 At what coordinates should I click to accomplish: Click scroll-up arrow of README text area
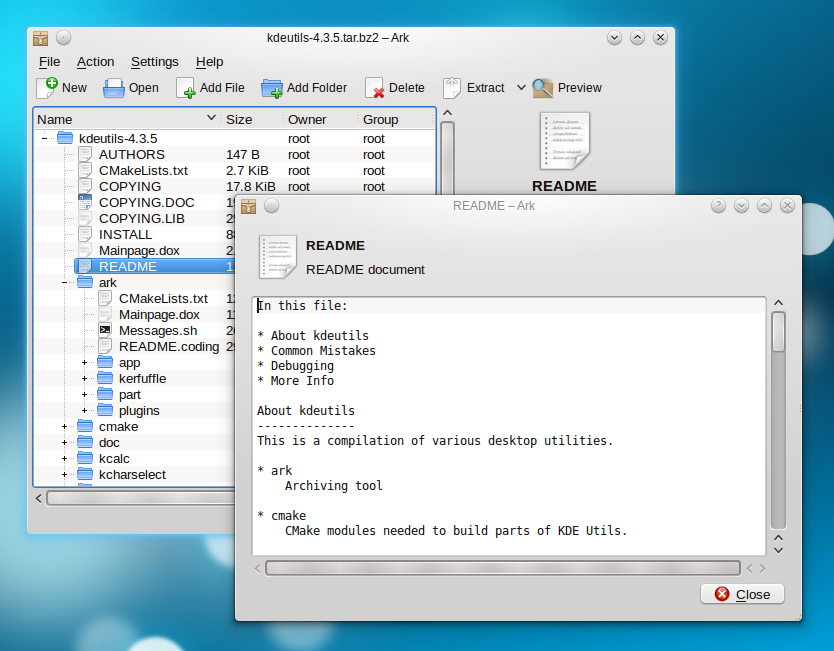[778, 303]
